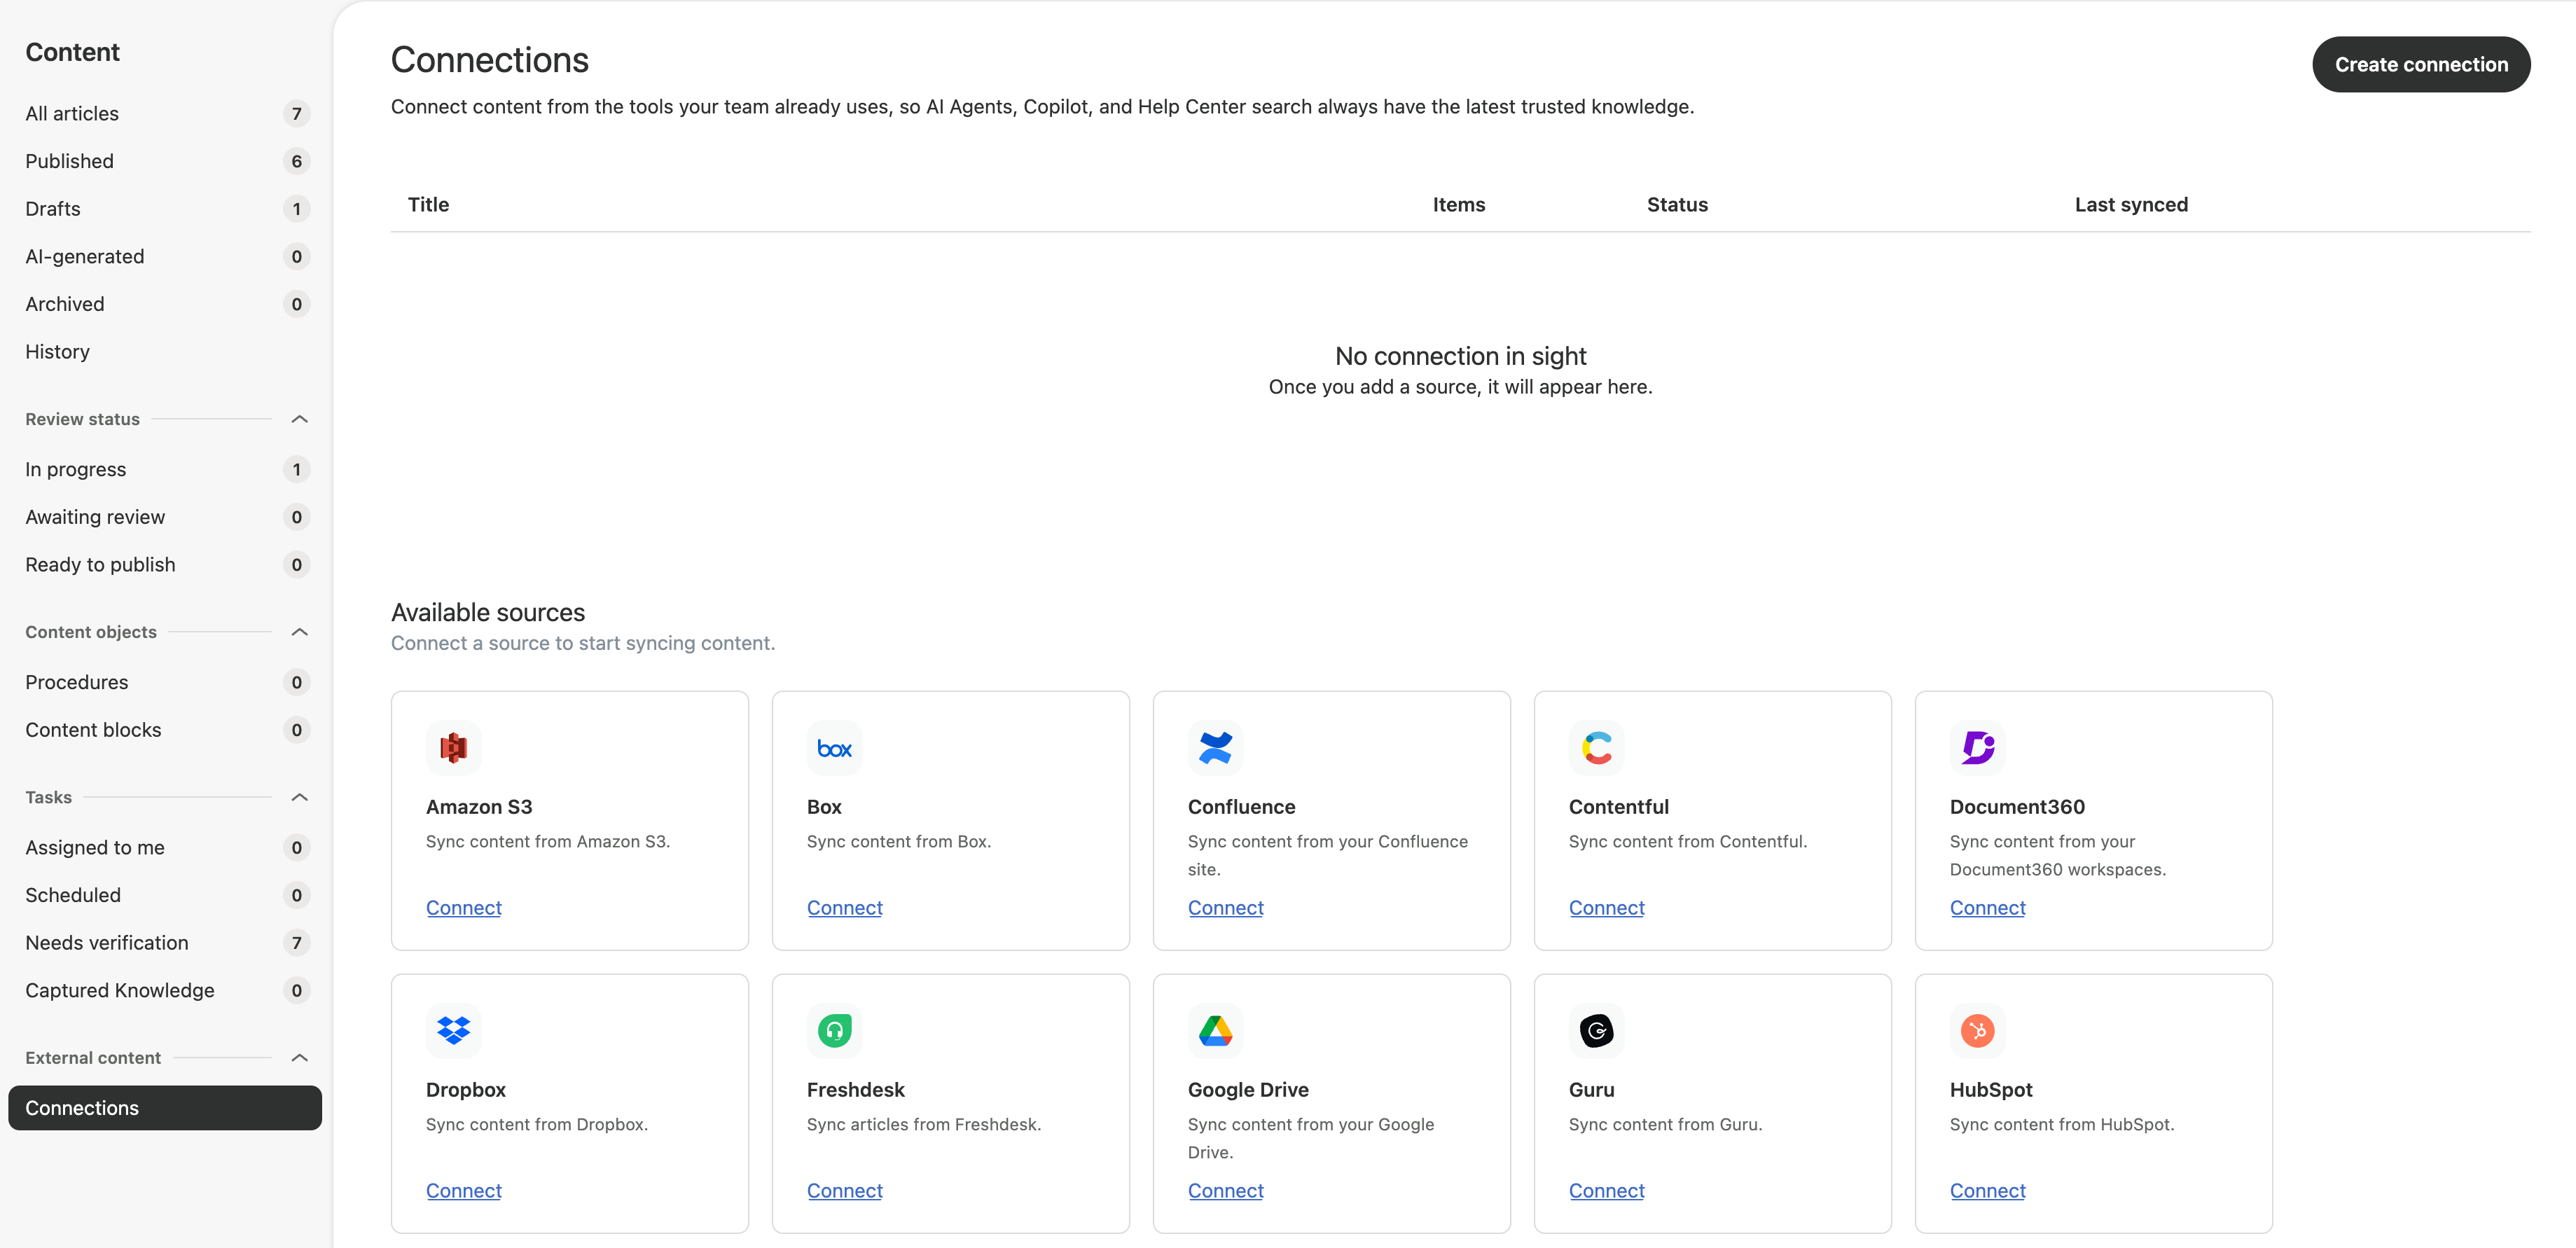
Task: Click the Box logo icon
Action: coord(834,747)
